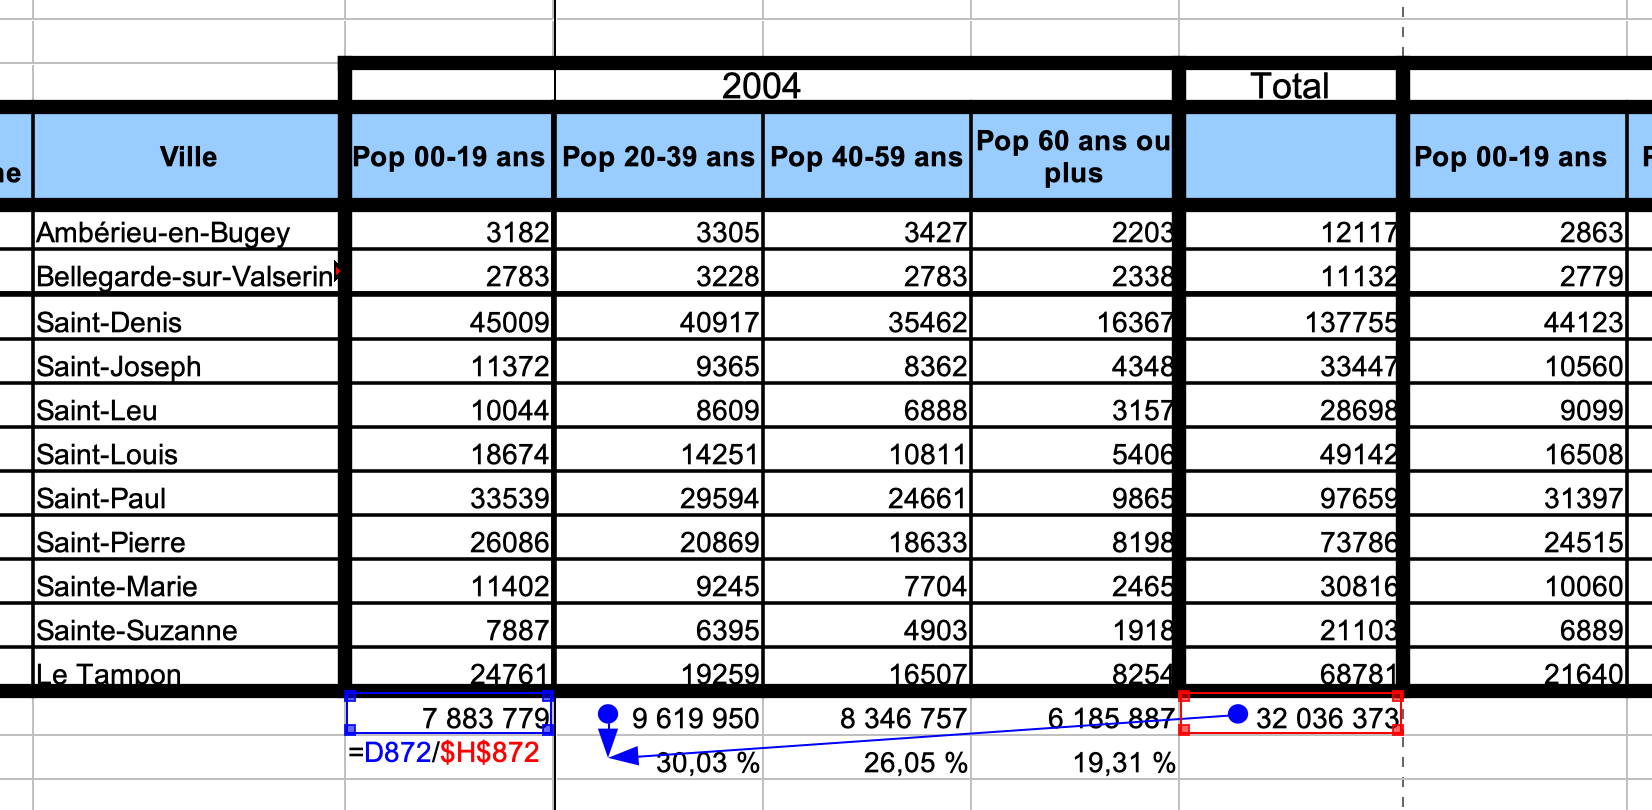Click the Pop 20-39 ans header
The width and height of the screenshot is (1652, 810).
point(658,157)
